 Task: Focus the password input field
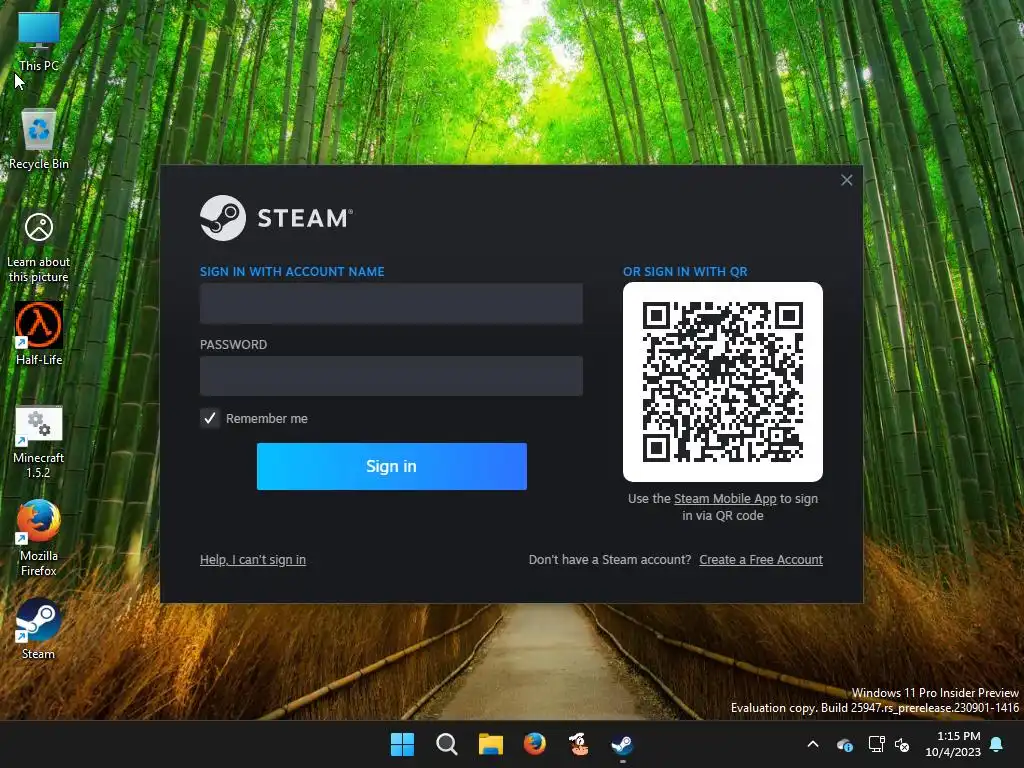pos(391,376)
